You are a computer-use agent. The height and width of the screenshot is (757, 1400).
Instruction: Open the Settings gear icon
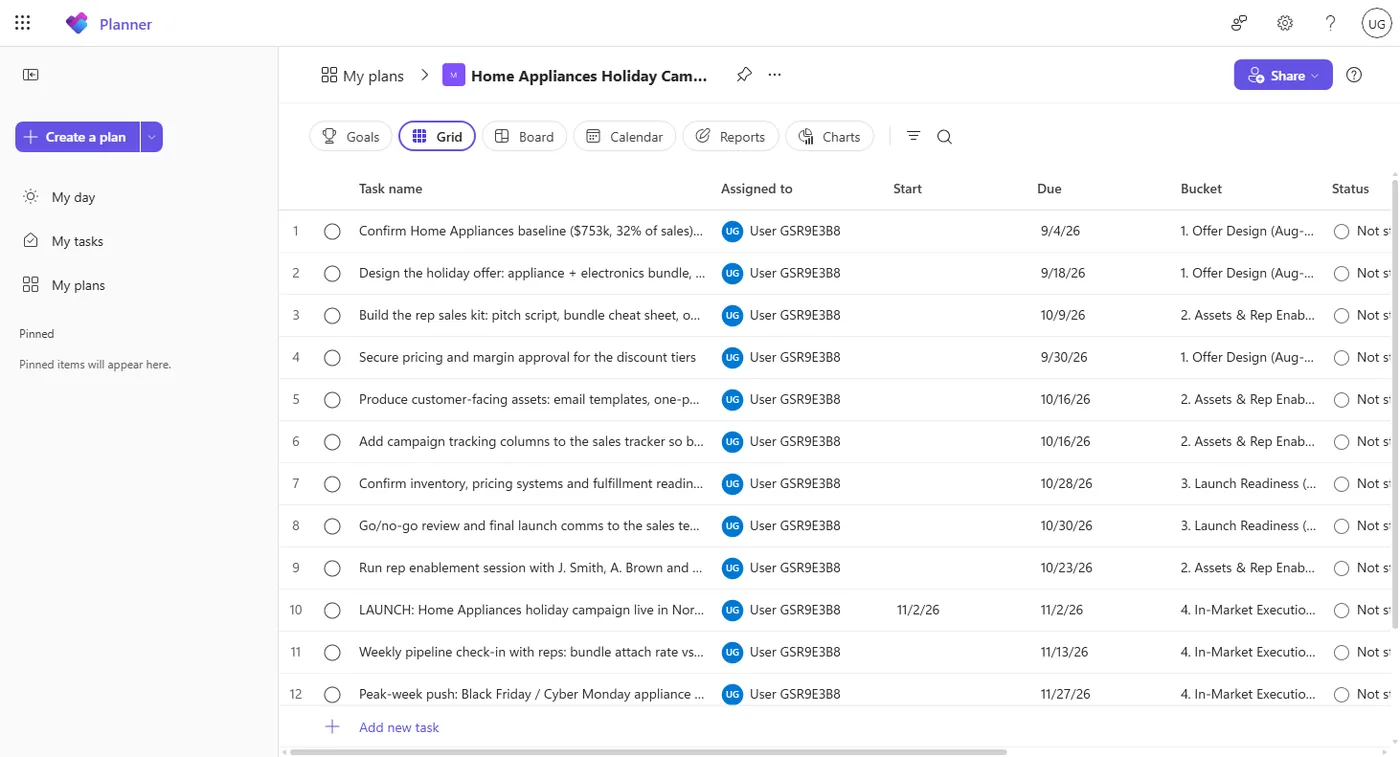(x=1285, y=23)
